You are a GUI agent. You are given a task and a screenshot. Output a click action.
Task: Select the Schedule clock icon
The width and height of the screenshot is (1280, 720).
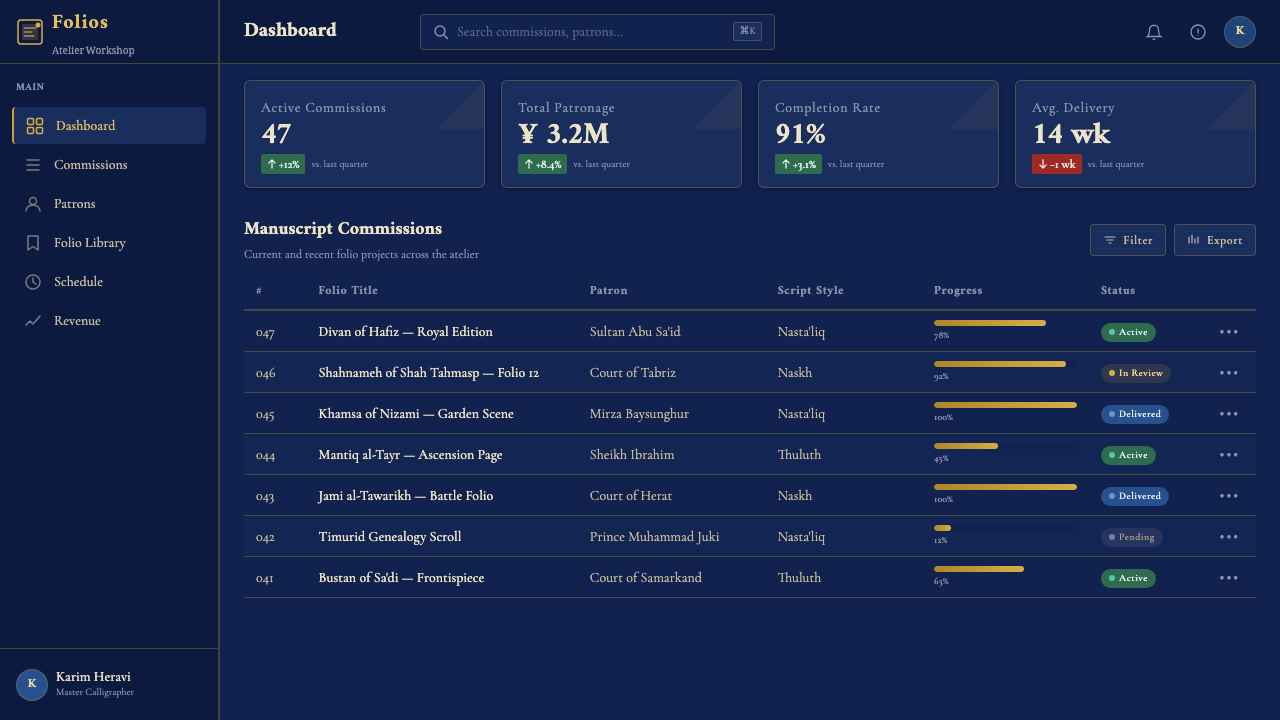[x=33, y=282]
